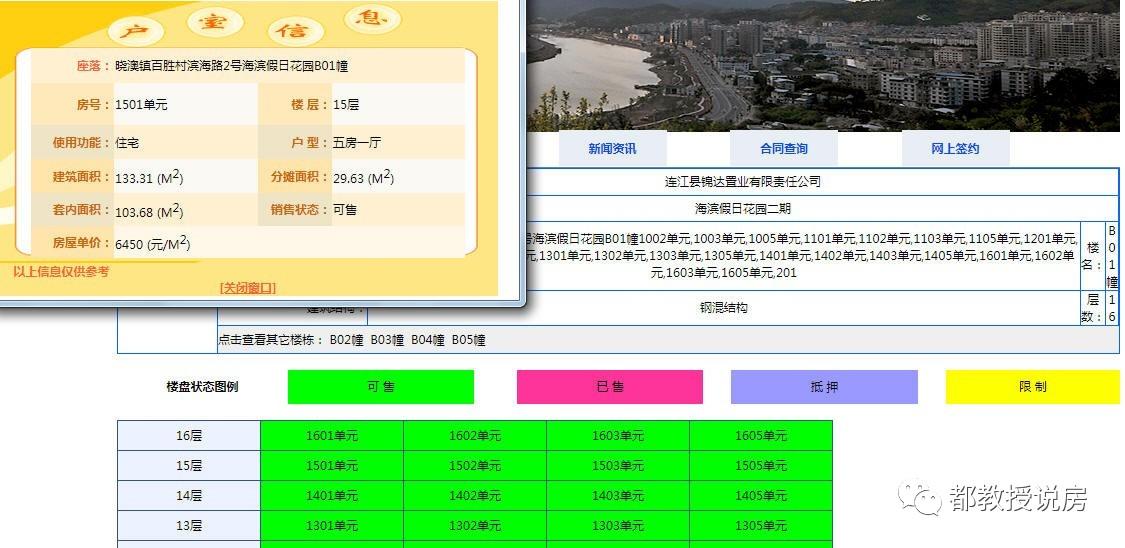
Task: Click the pink 已售 legend swatch
Action: (610, 387)
